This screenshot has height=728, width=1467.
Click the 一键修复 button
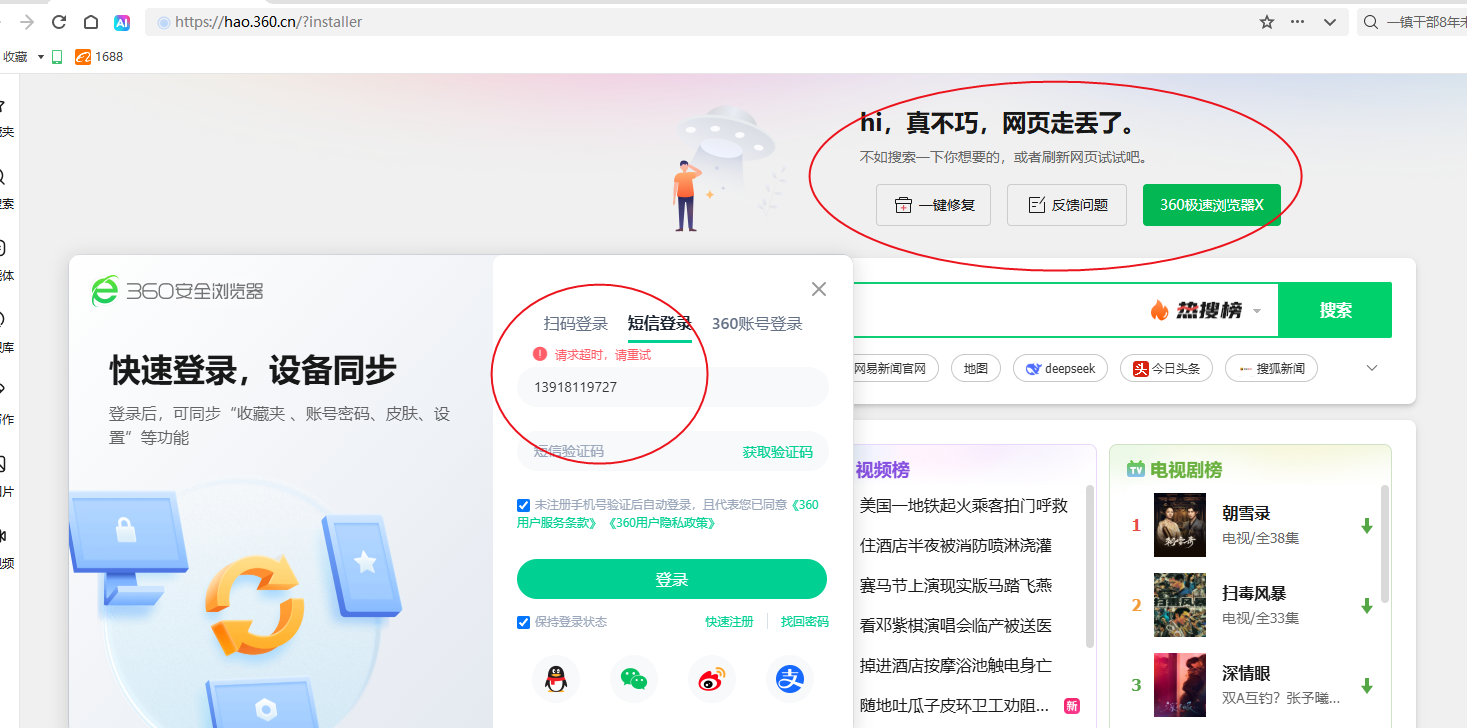coord(933,205)
